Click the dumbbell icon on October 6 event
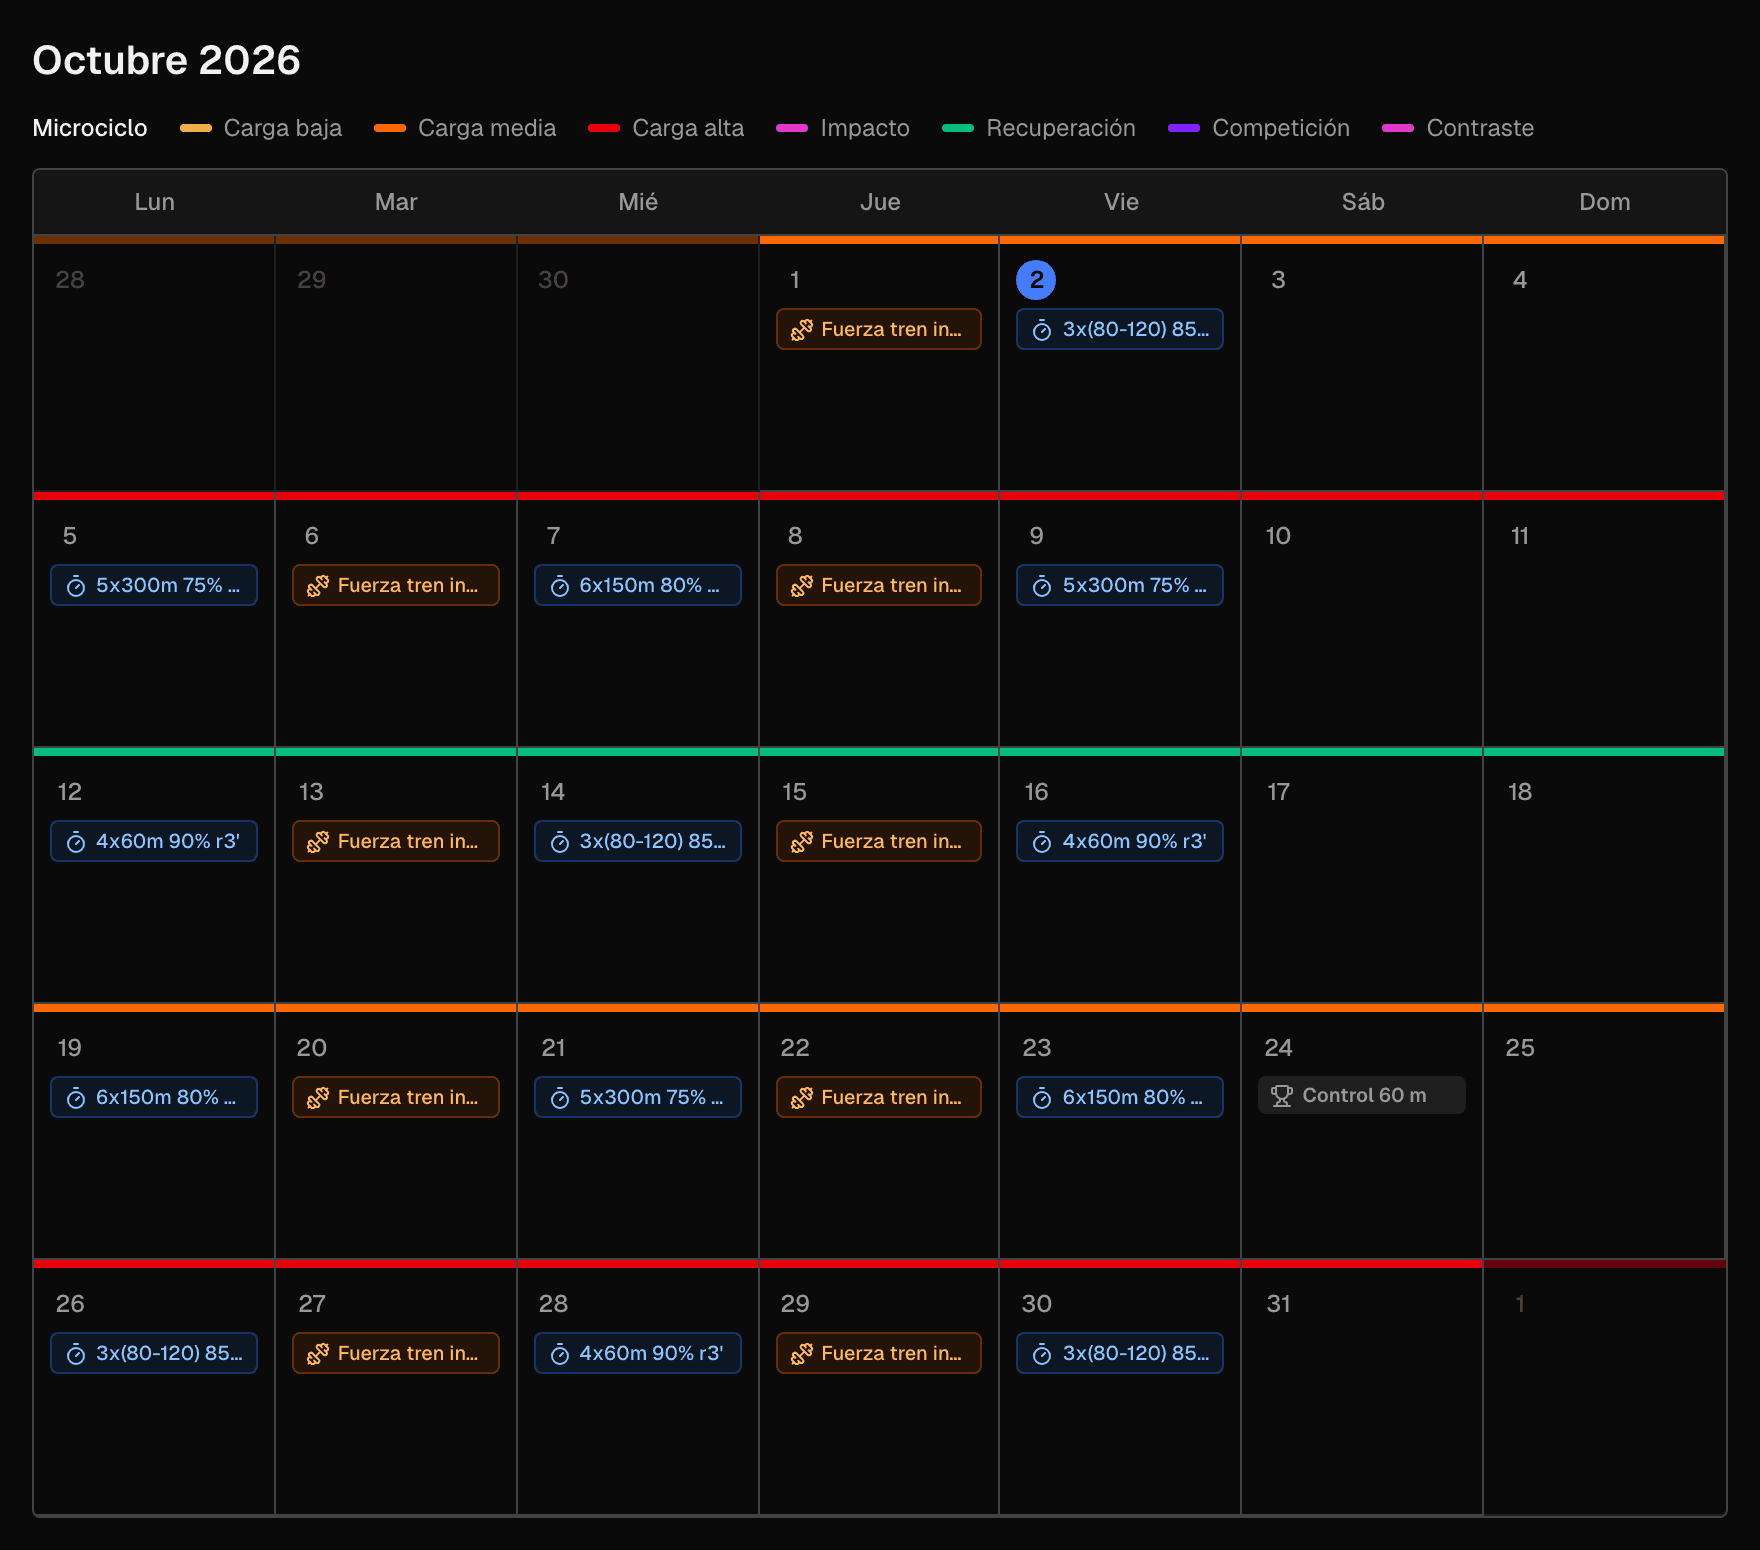This screenshot has height=1550, width=1760. tap(318, 586)
